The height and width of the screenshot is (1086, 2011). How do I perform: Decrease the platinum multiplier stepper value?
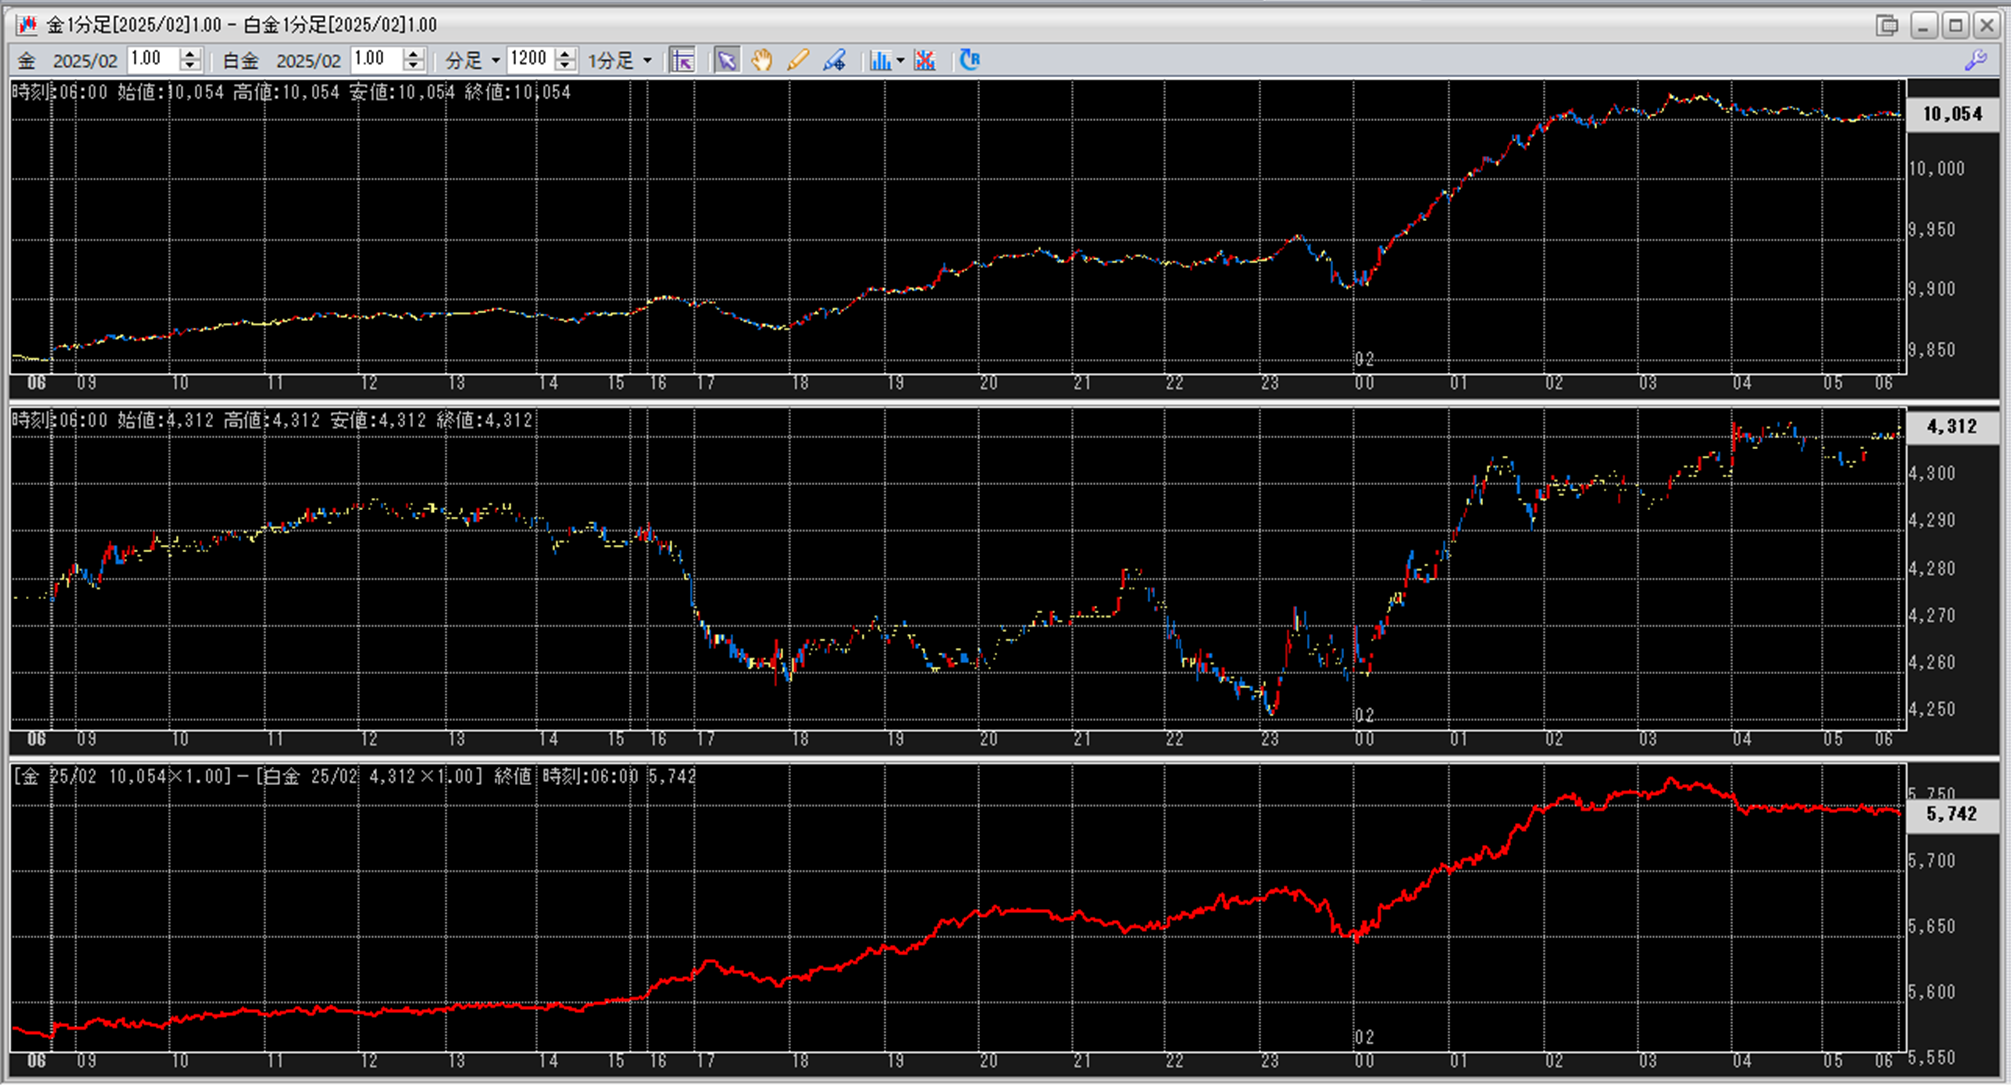[x=413, y=66]
